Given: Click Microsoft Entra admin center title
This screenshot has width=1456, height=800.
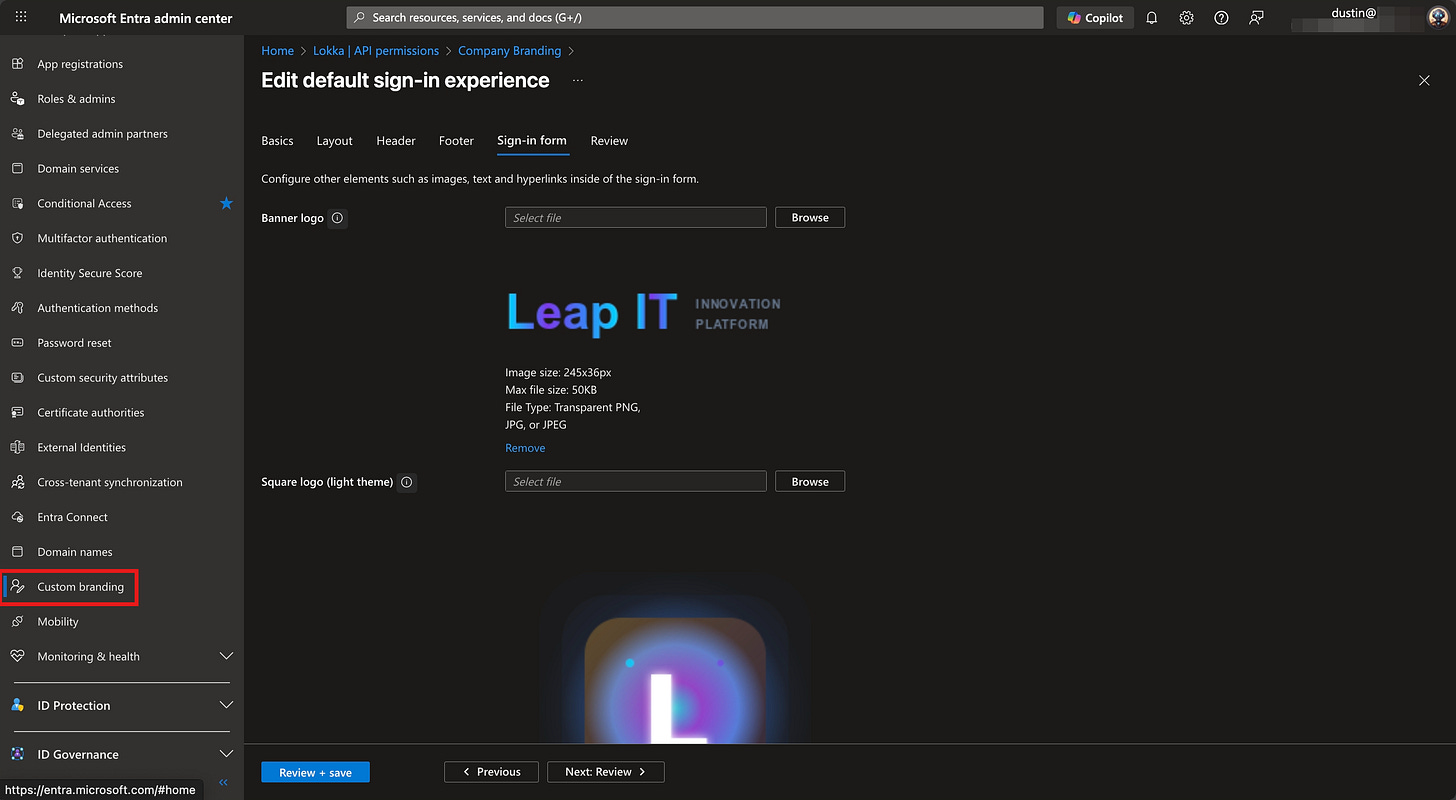Looking at the screenshot, I should pyautogui.click(x=146, y=18).
